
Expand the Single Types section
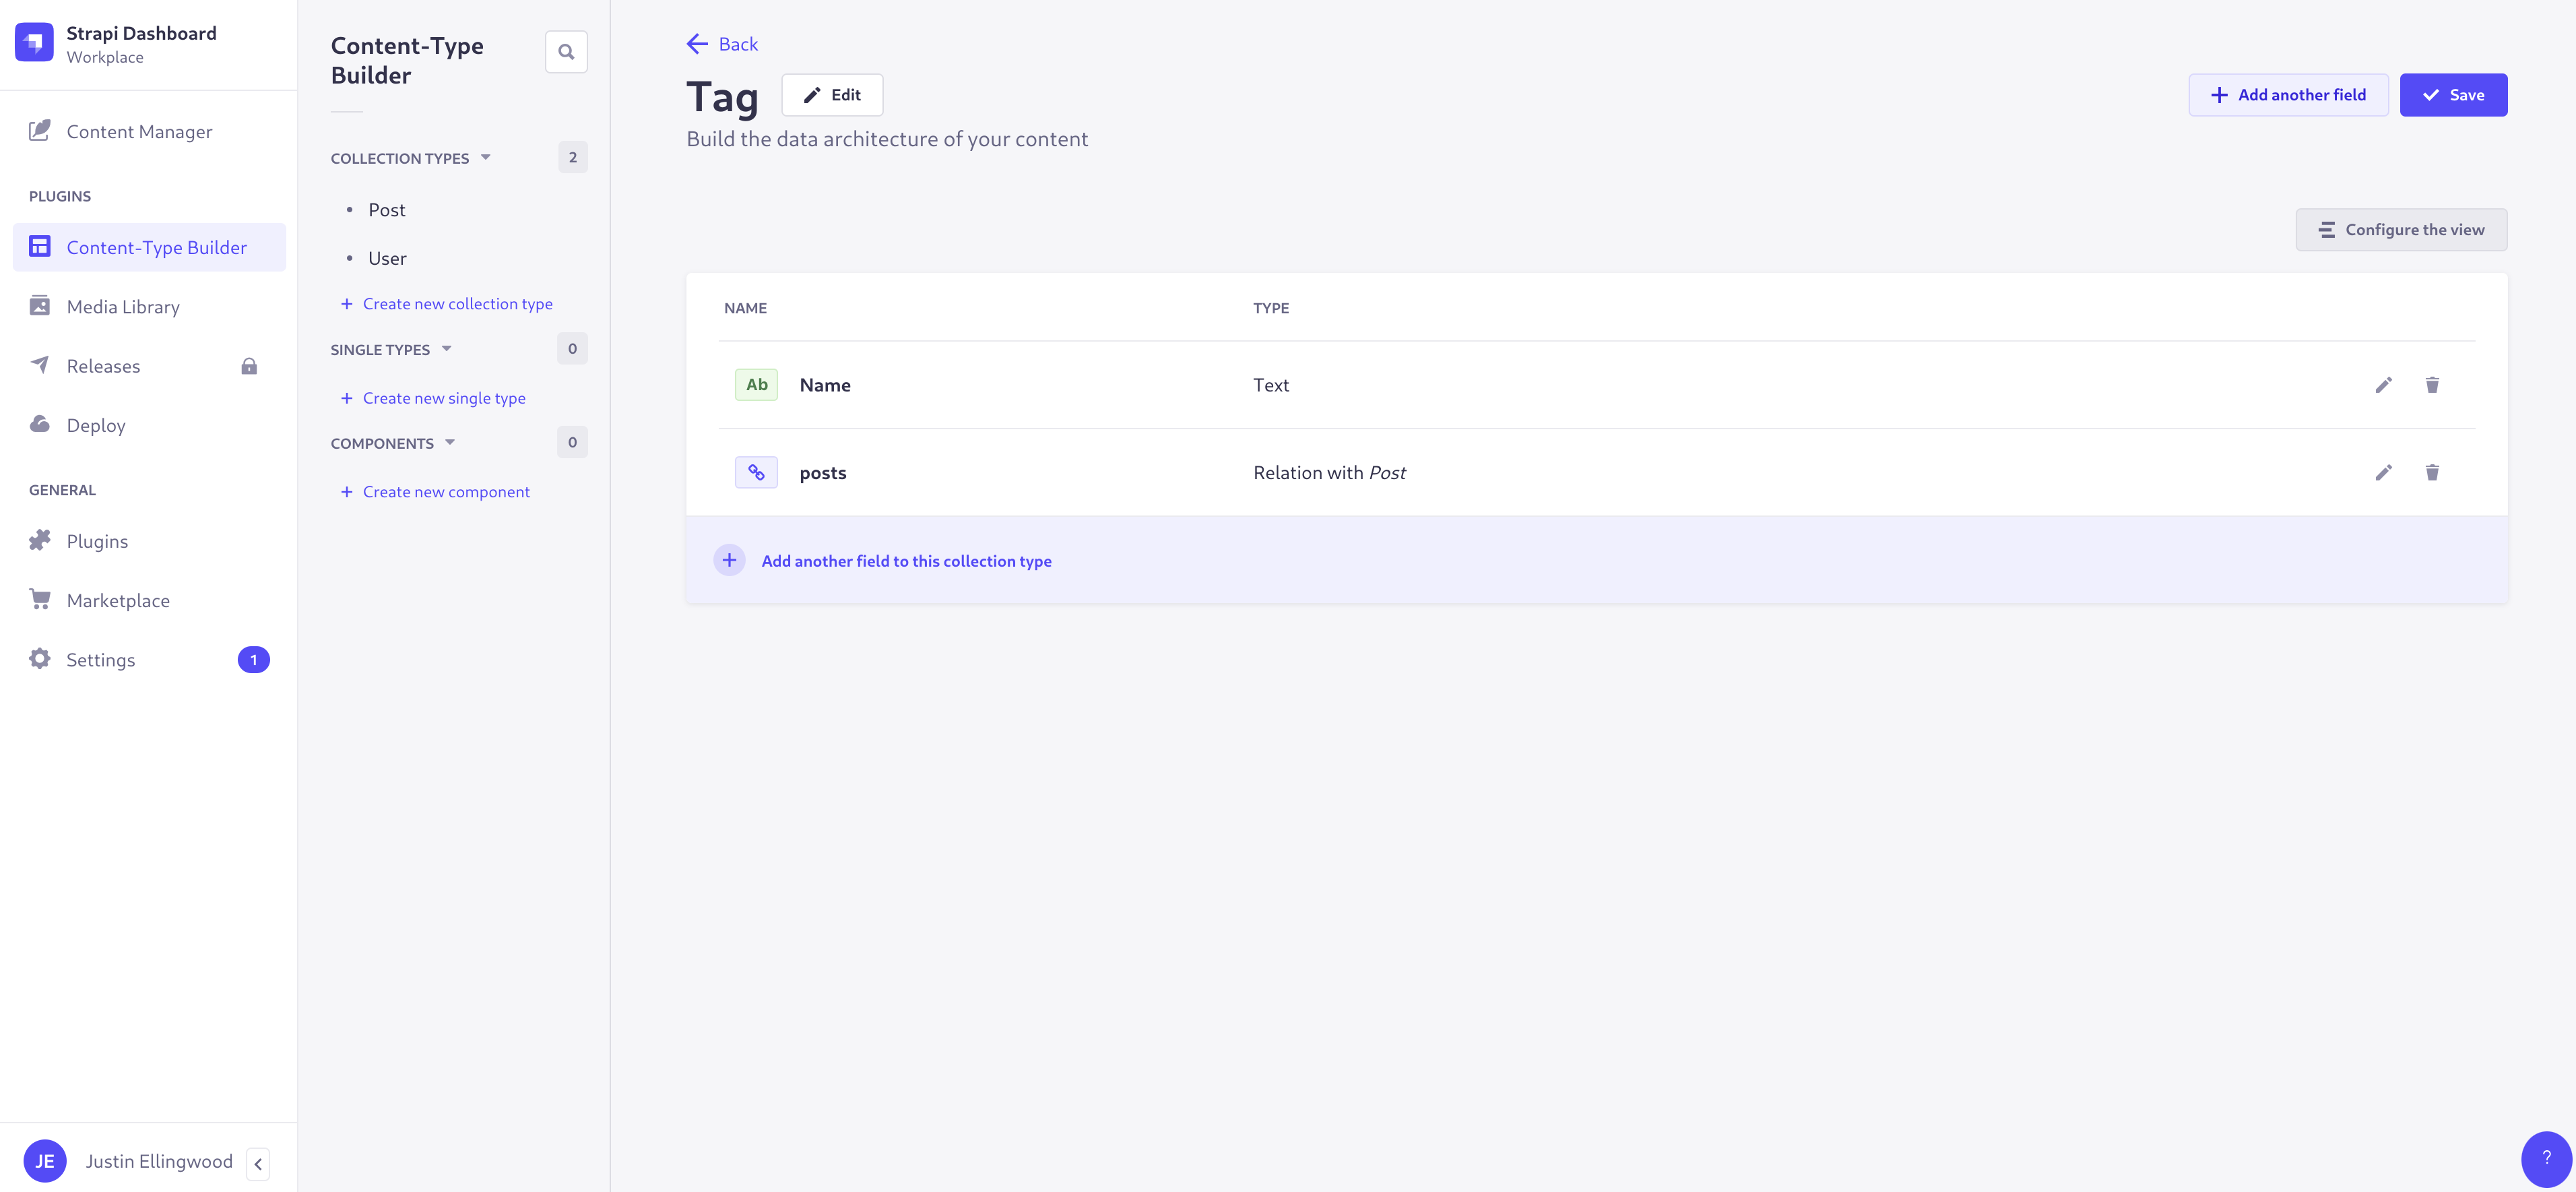(446, 349)
